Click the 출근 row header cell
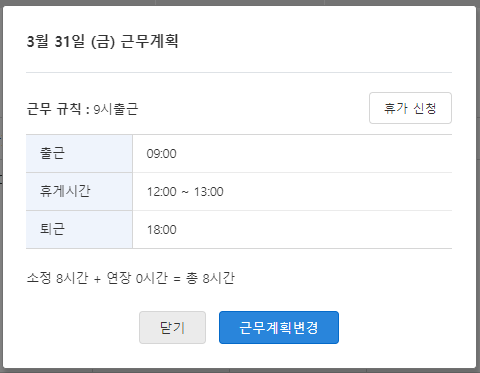Image resolution: width=480 pixels, height=373 pixels. coord(79,154)
